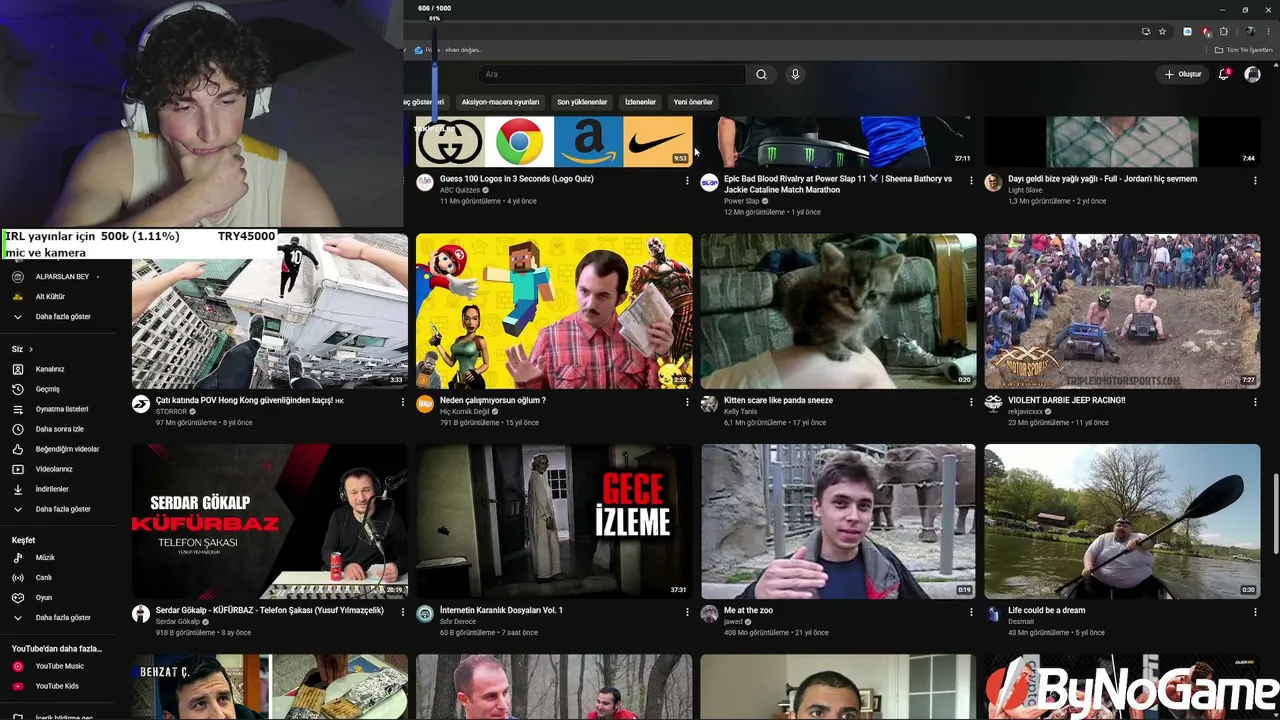
Task: Open the Chrome three-dot menu
Action: (1268, 31)
